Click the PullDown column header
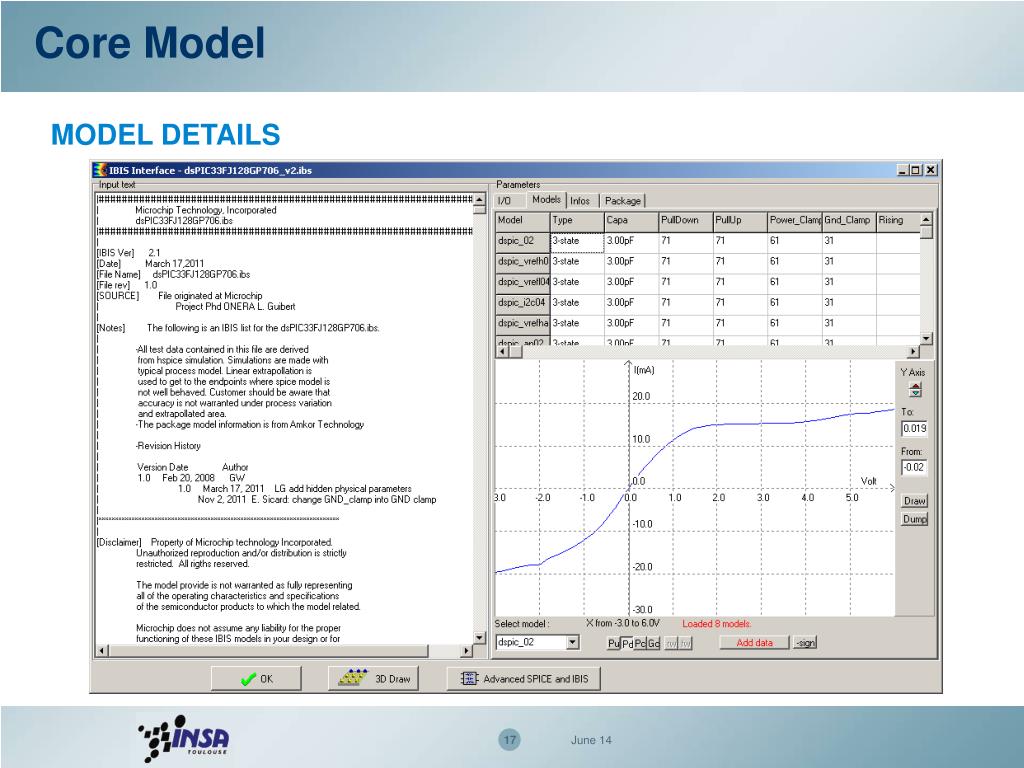1024x768 pixels. tap(686, 221)
